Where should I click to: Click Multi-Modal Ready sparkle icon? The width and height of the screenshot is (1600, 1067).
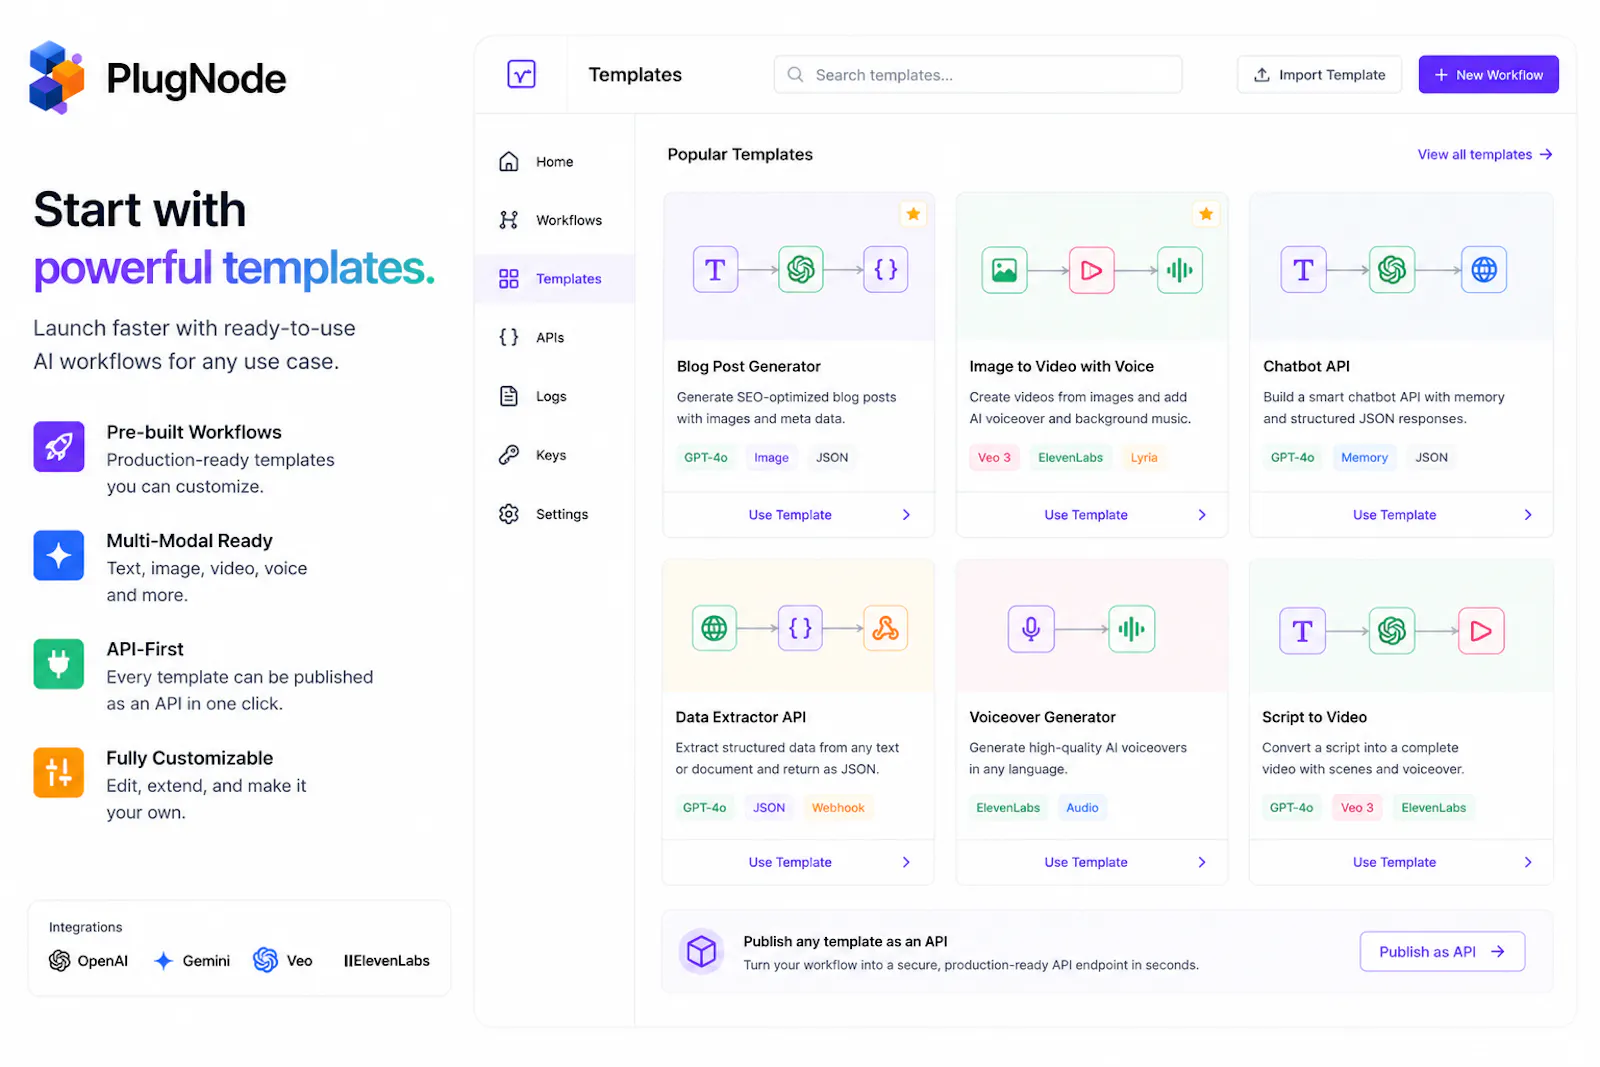(59, 555)
